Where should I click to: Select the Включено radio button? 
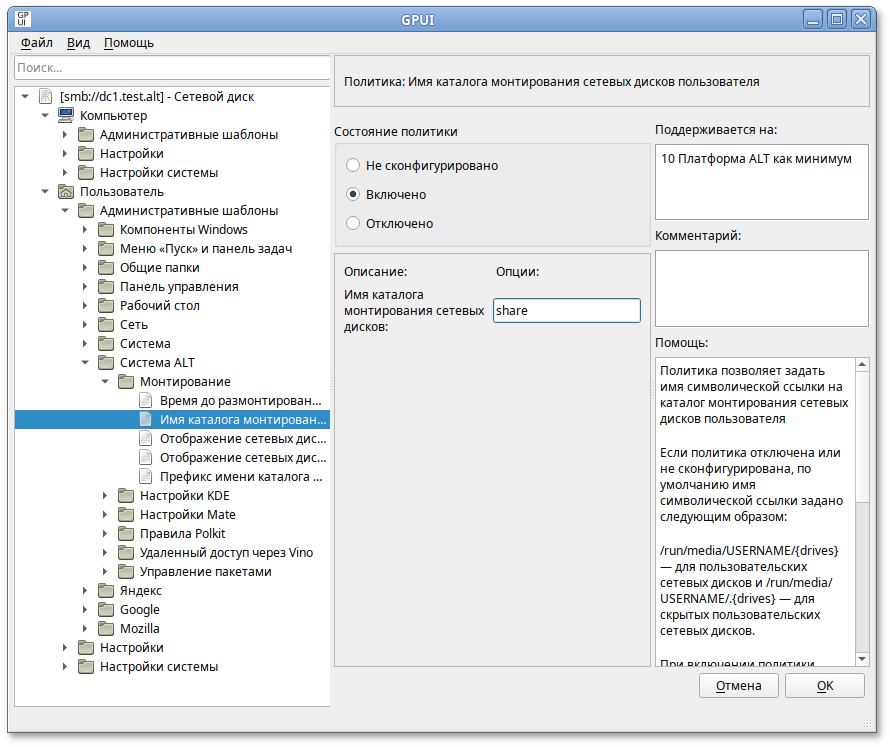[x=353, y=194]
